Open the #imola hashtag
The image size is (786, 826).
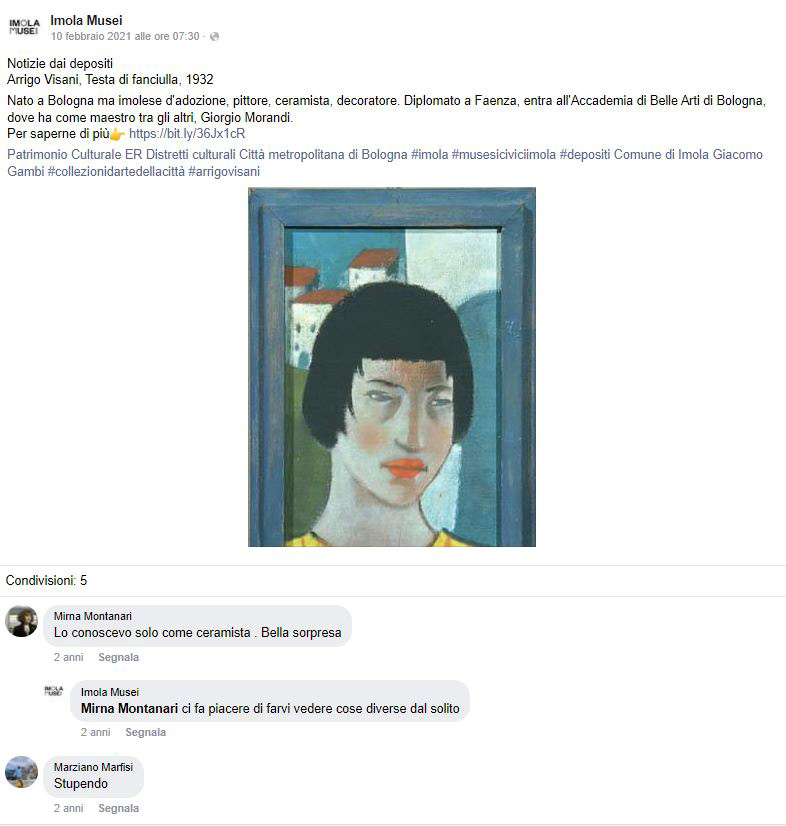point(429,154)
